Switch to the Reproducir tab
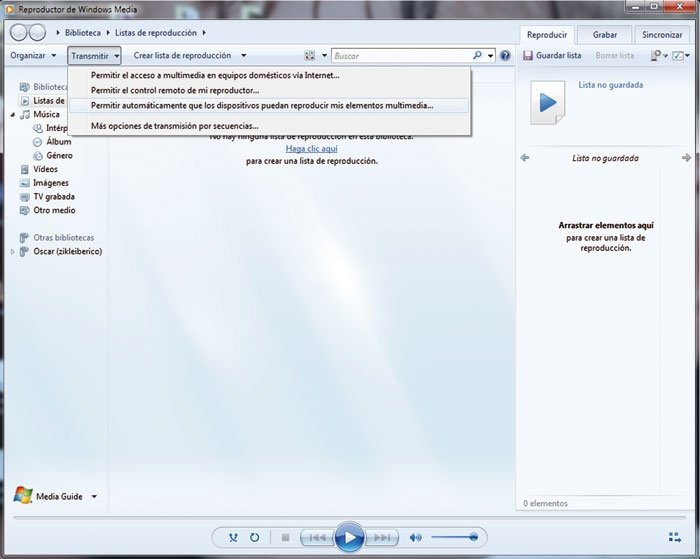This screenshot has height=559, width=700. 547,34
